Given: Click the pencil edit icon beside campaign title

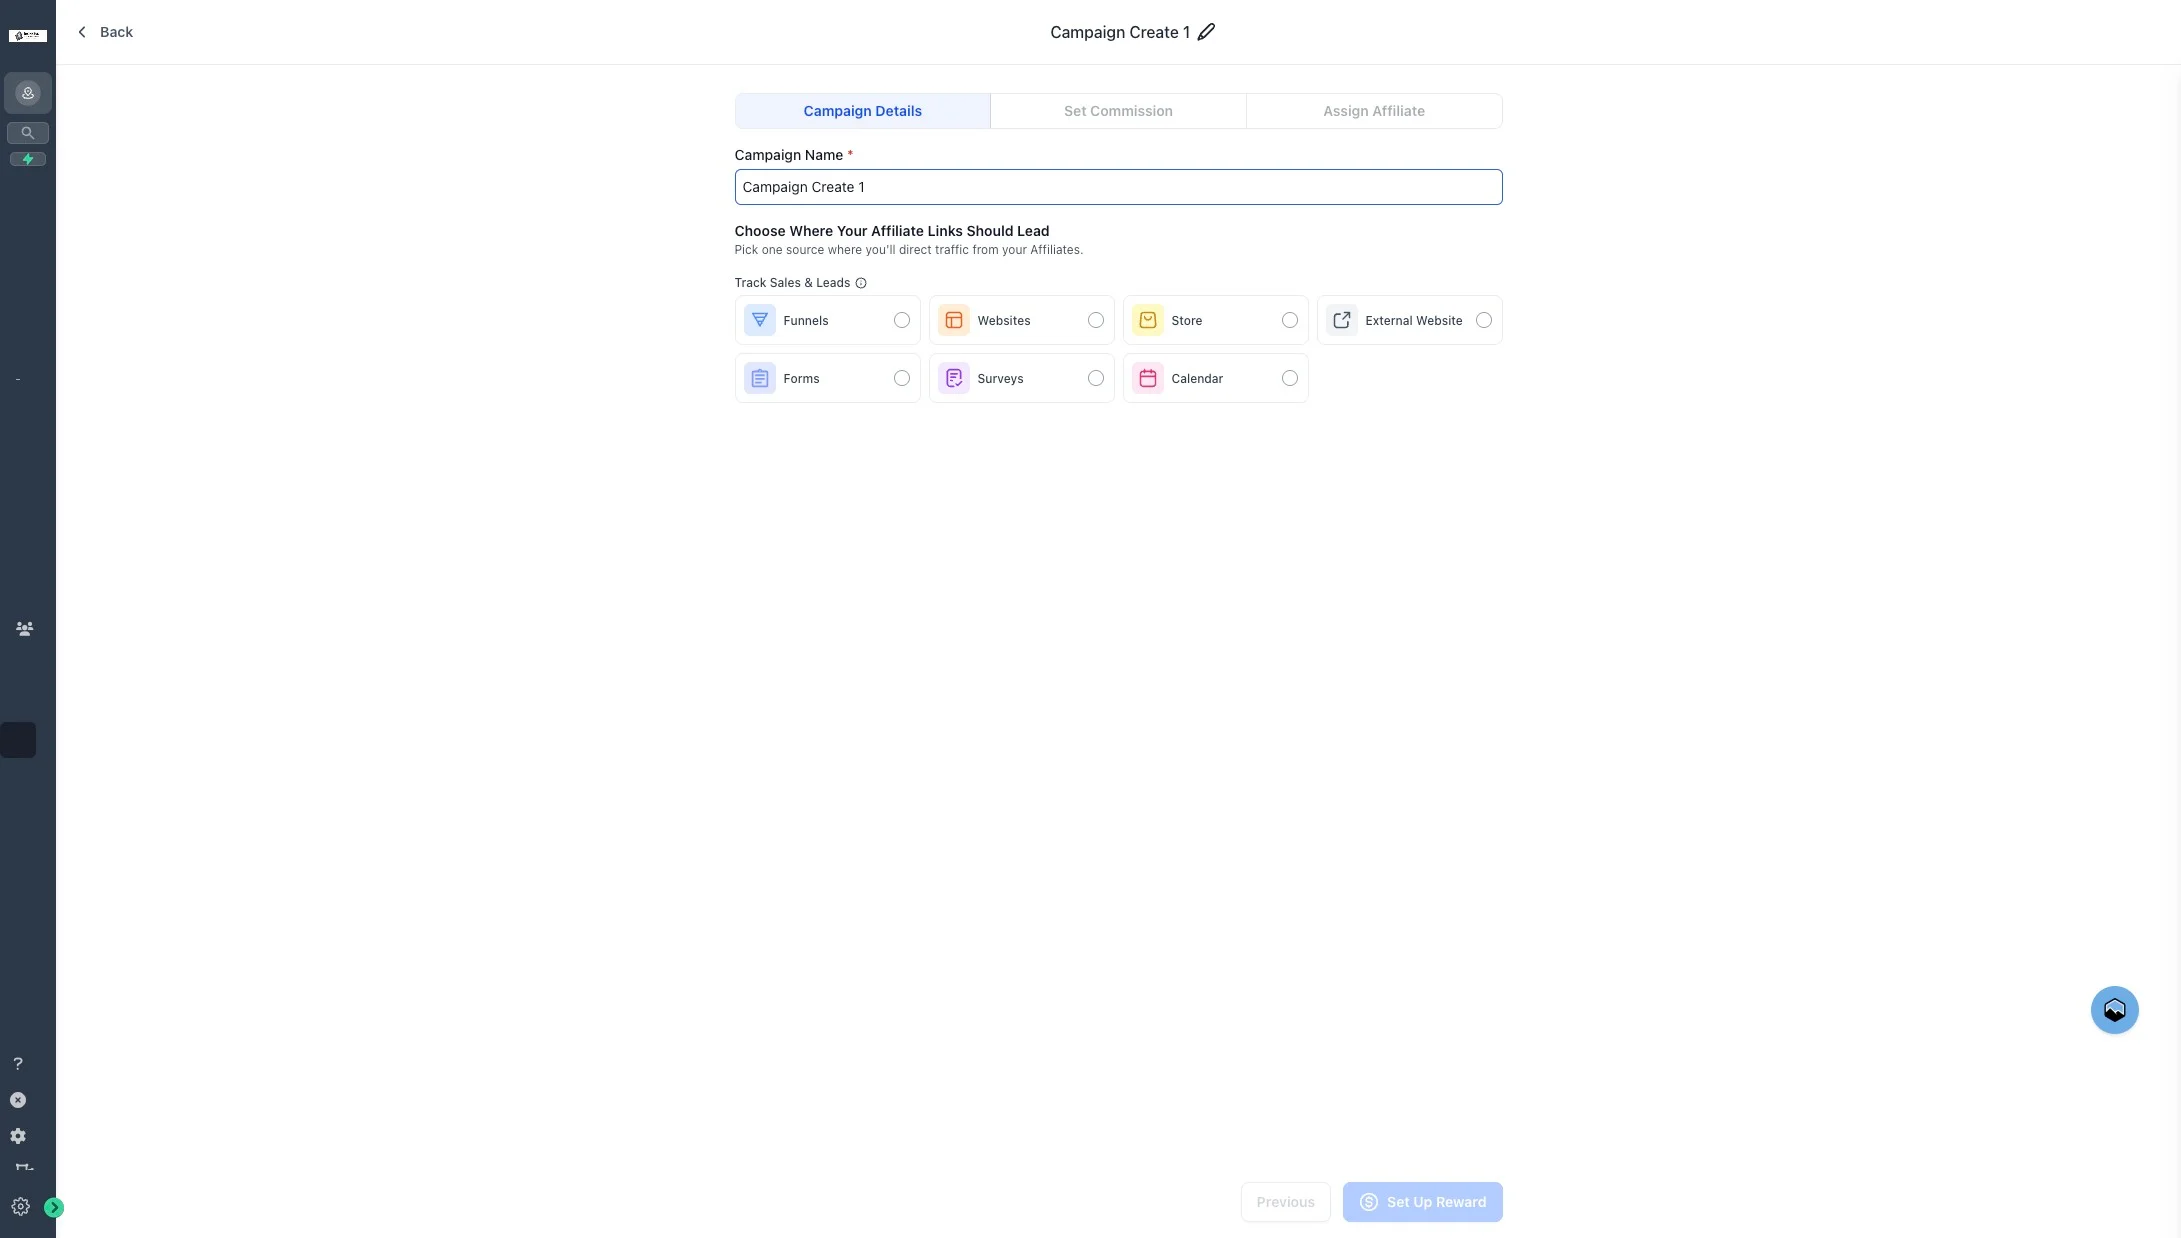Looking at the screenshot, I should (1206, 32).
